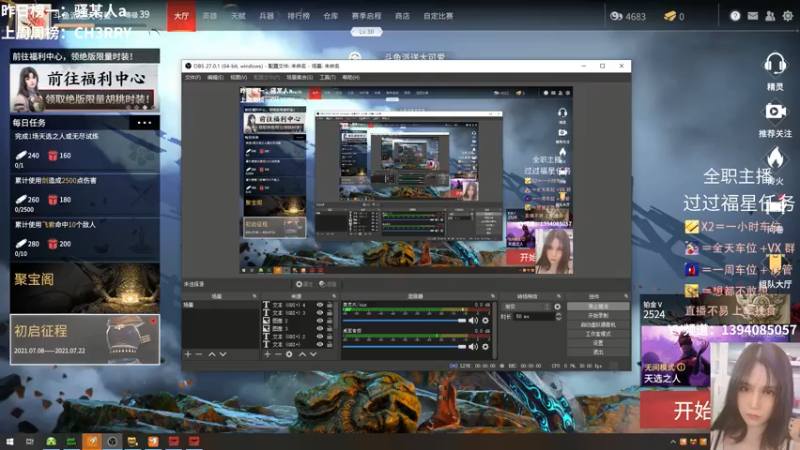Open the friends icon in game header
Viewport: 800px width, 450px height.
pos(770,16)
